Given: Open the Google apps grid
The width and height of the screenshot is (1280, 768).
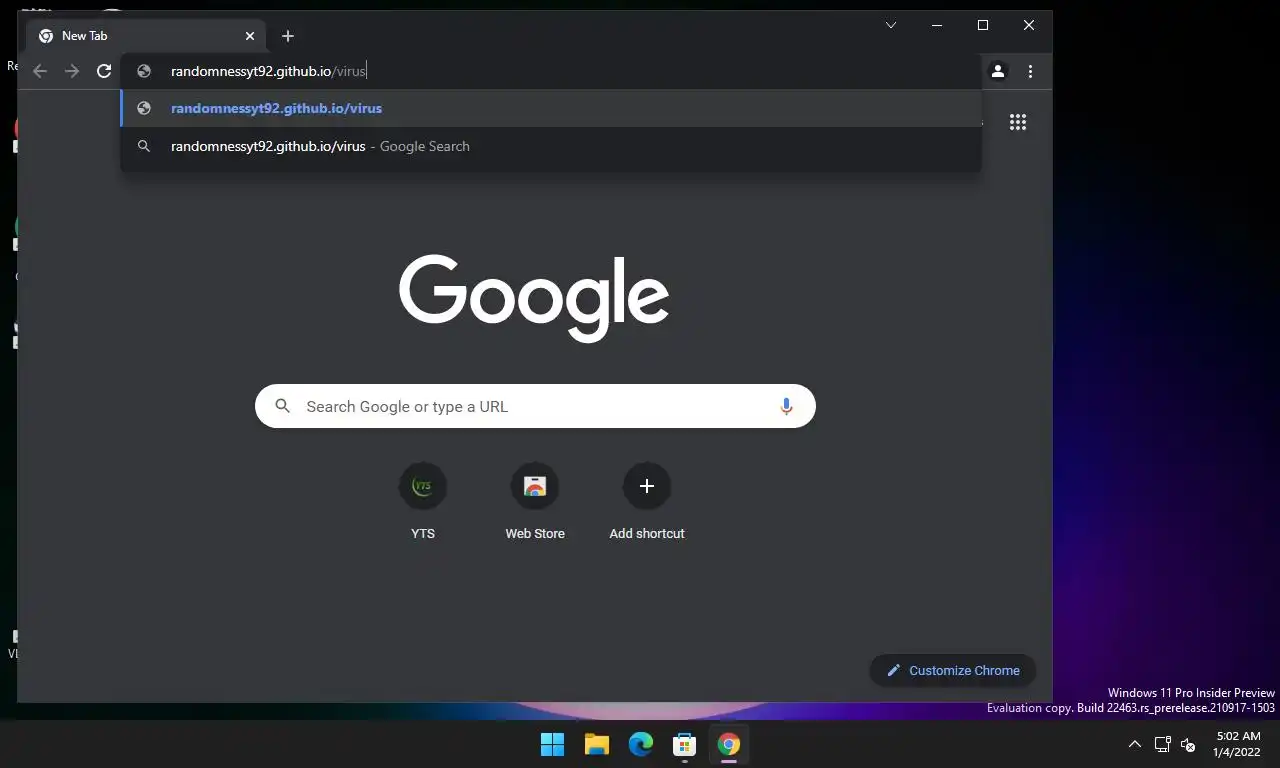Looking at the screenshot, I should coord(1018,122).
